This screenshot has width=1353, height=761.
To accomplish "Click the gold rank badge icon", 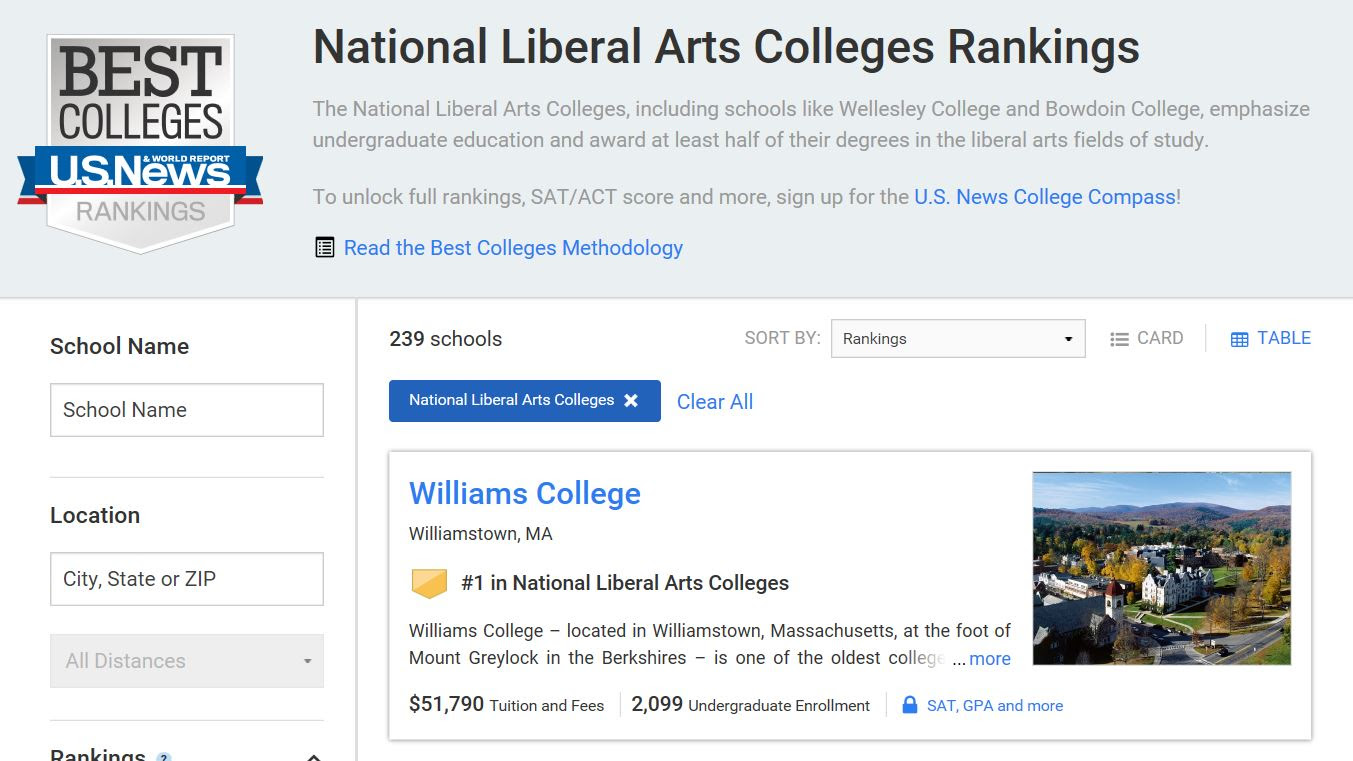I will coord(429,583).
